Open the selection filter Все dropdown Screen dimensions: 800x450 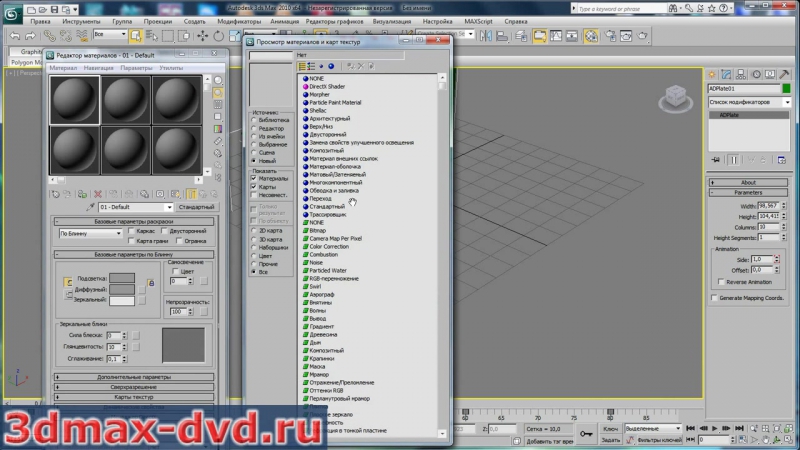point(110,34)
